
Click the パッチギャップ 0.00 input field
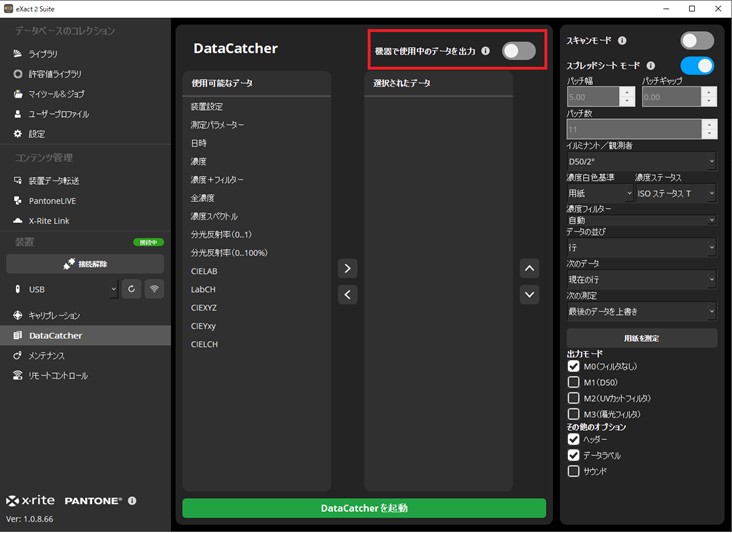671,97
